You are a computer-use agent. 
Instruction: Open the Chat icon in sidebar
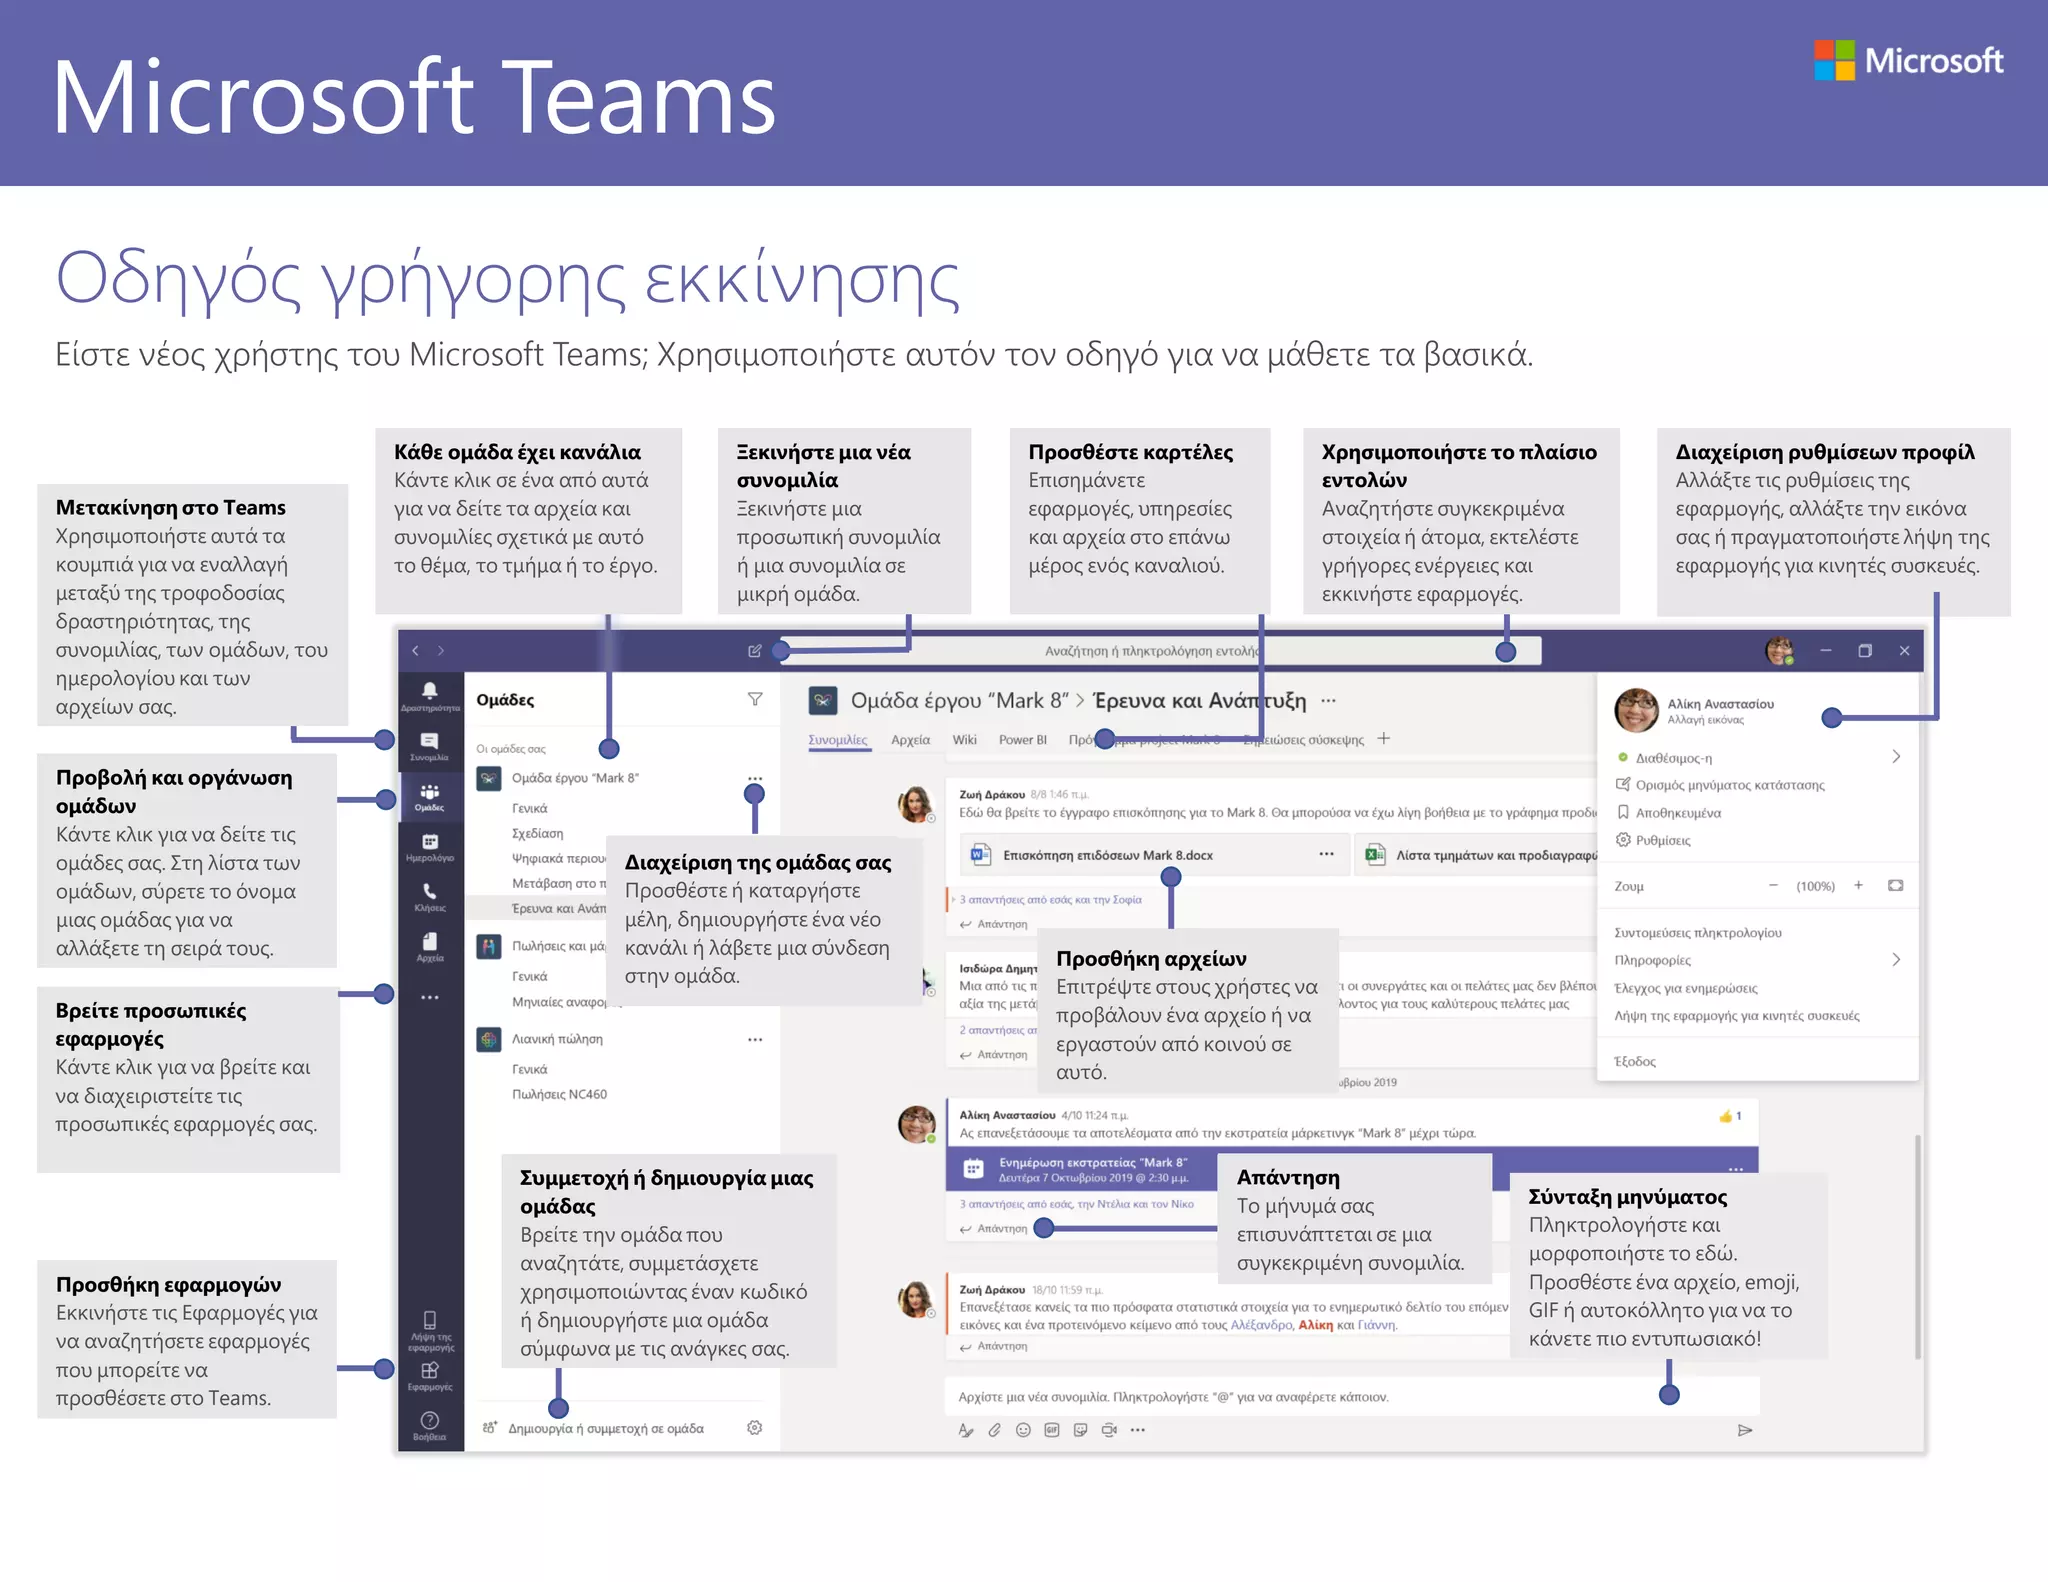pos(430,743)
